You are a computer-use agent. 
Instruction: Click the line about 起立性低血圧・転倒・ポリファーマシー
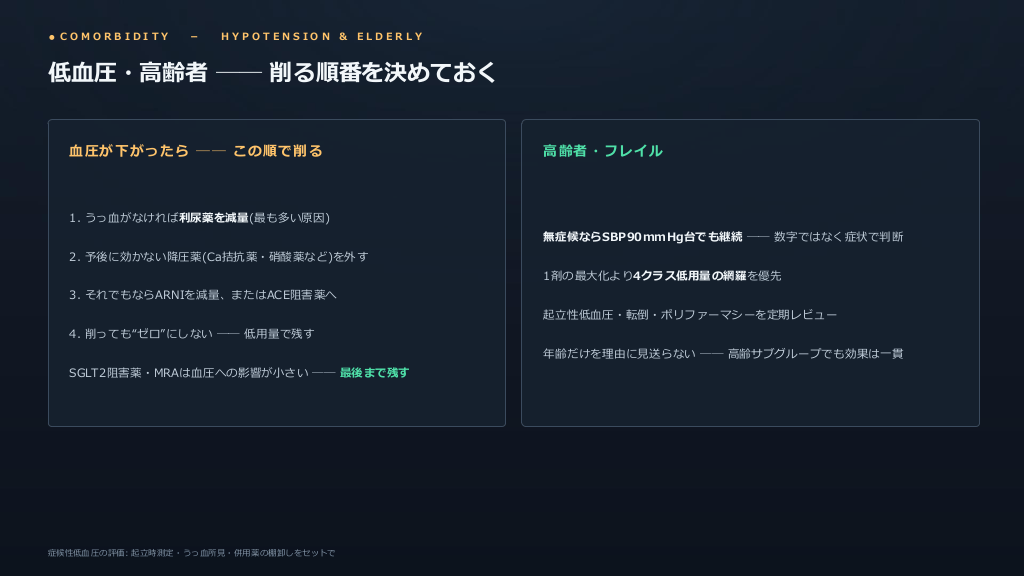690,315
